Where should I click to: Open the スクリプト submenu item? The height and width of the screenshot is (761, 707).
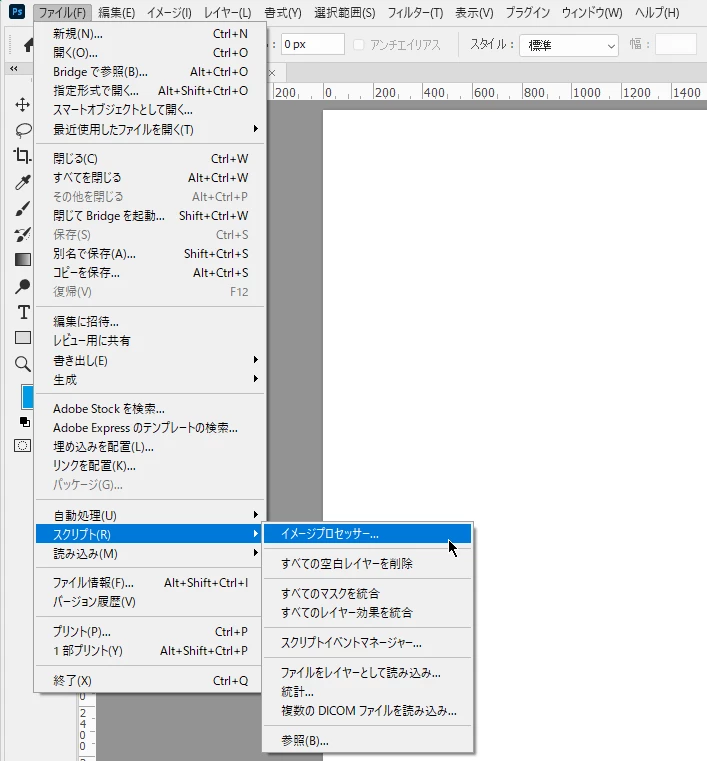150,534
